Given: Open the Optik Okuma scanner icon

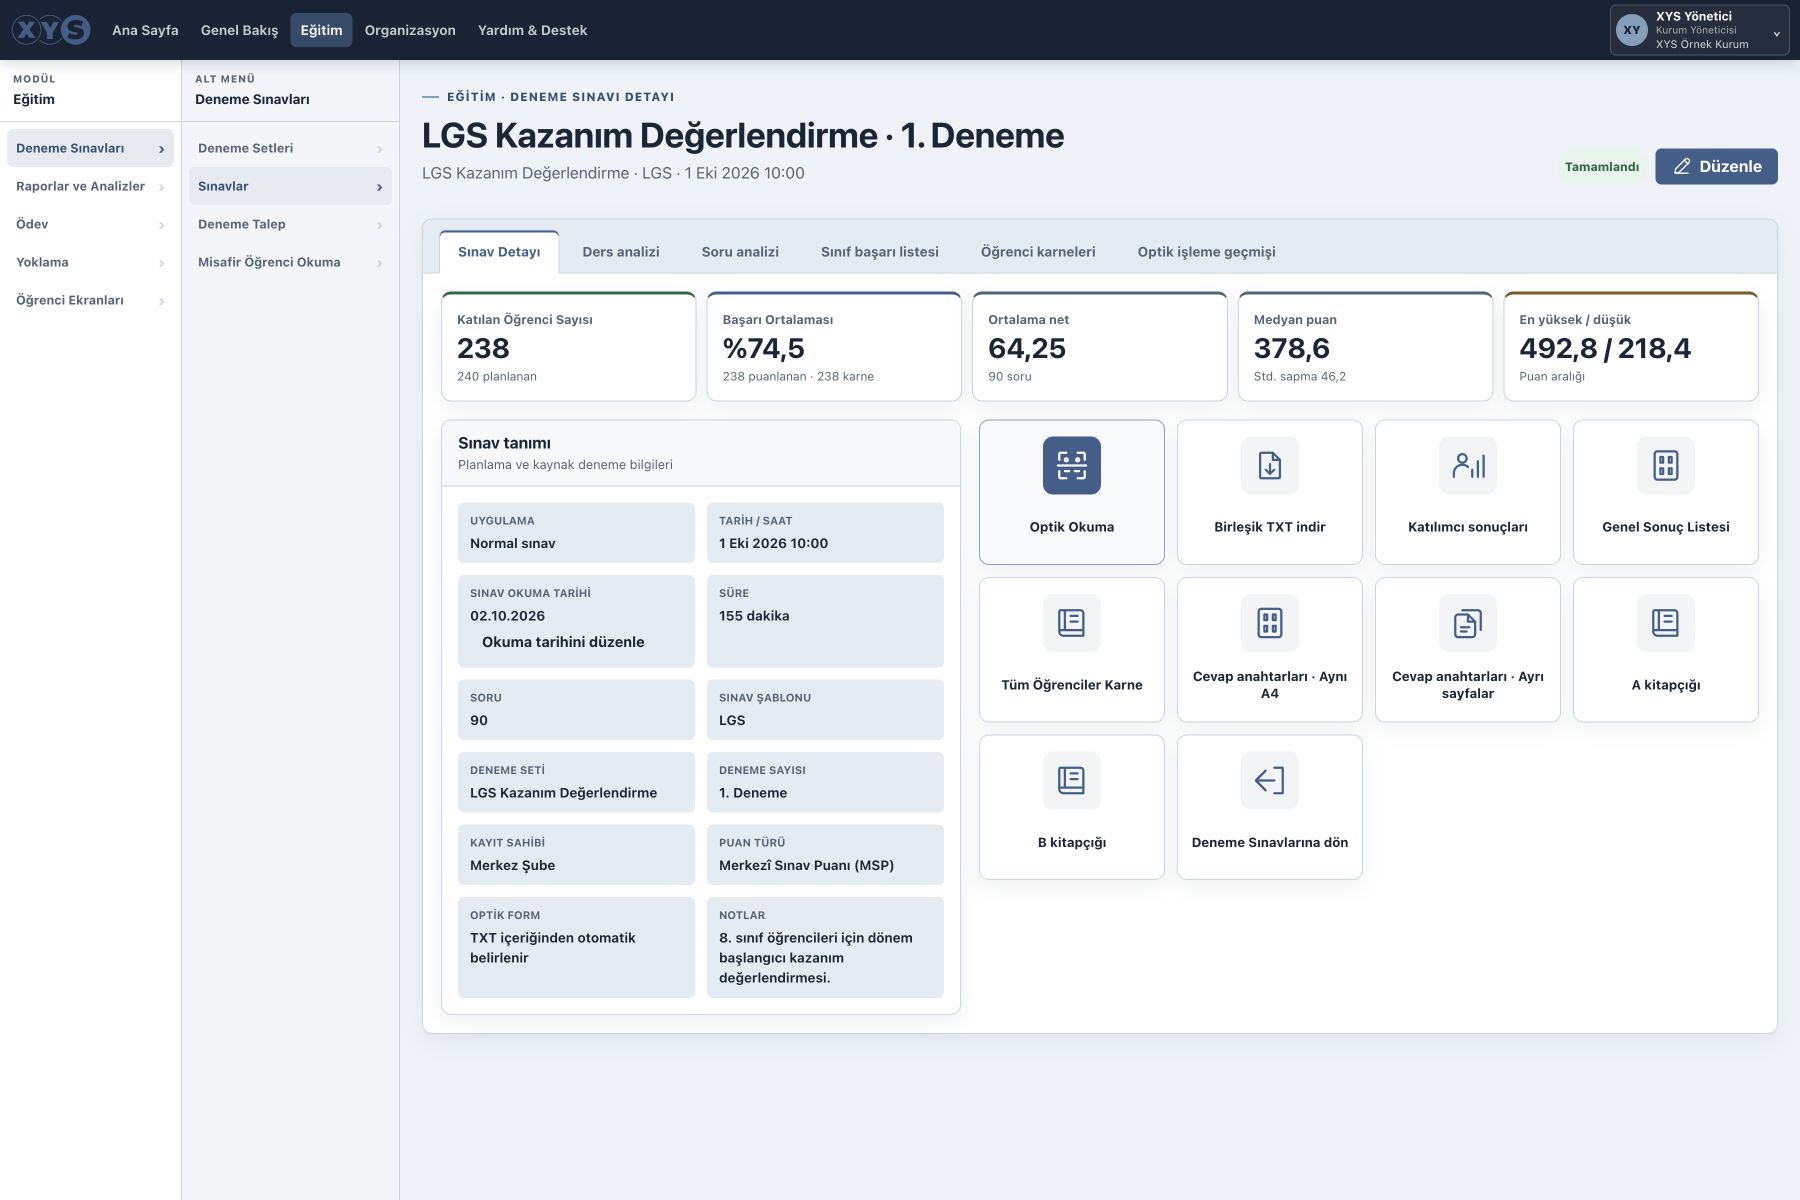Looking at the screenshot, I should point(1071,465).
